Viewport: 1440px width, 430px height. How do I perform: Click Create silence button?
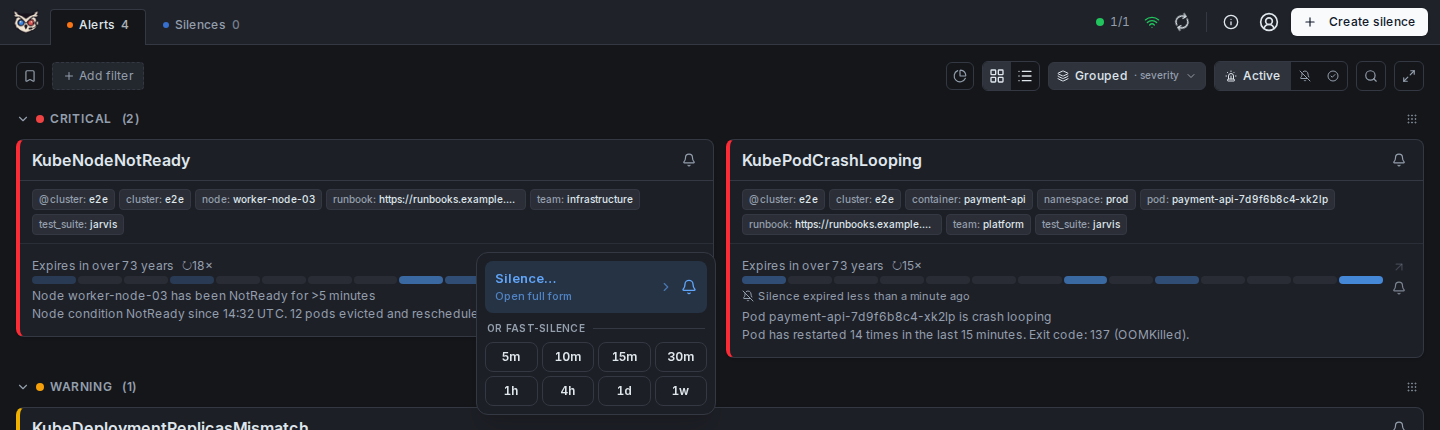coord(1359,22)
